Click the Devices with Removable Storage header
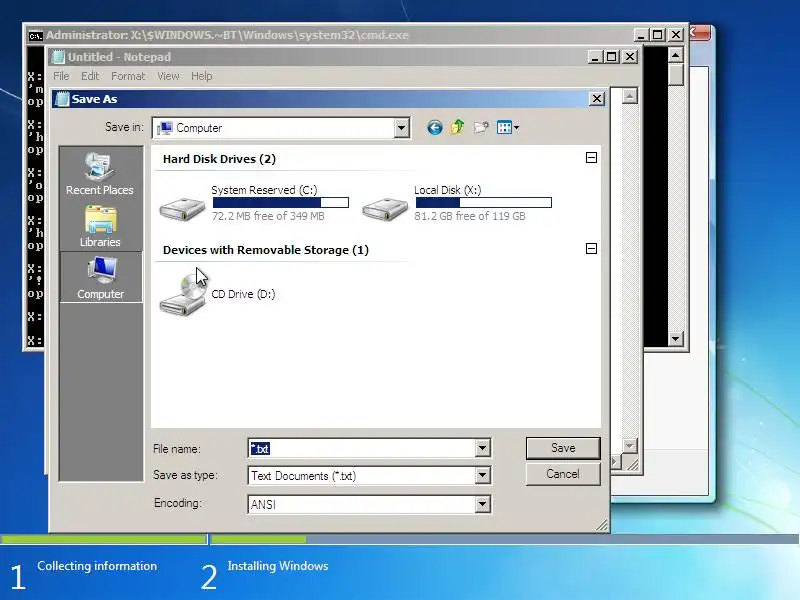The height and width of the screenshot is (600, 800). (x=266, y=250)
